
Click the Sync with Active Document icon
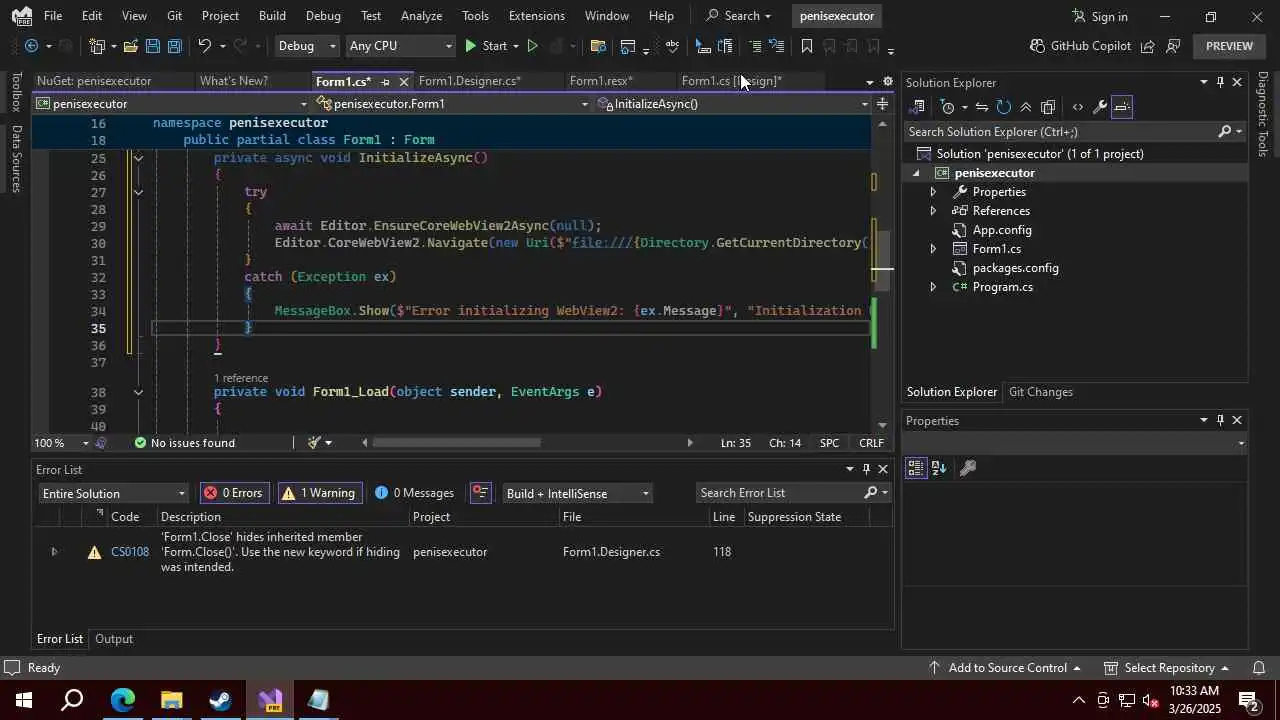coord(982,107)
